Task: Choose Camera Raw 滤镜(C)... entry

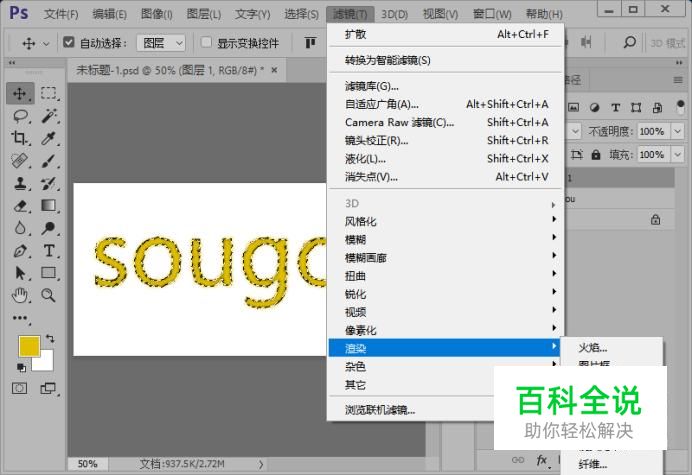Action: click(446, 122)
